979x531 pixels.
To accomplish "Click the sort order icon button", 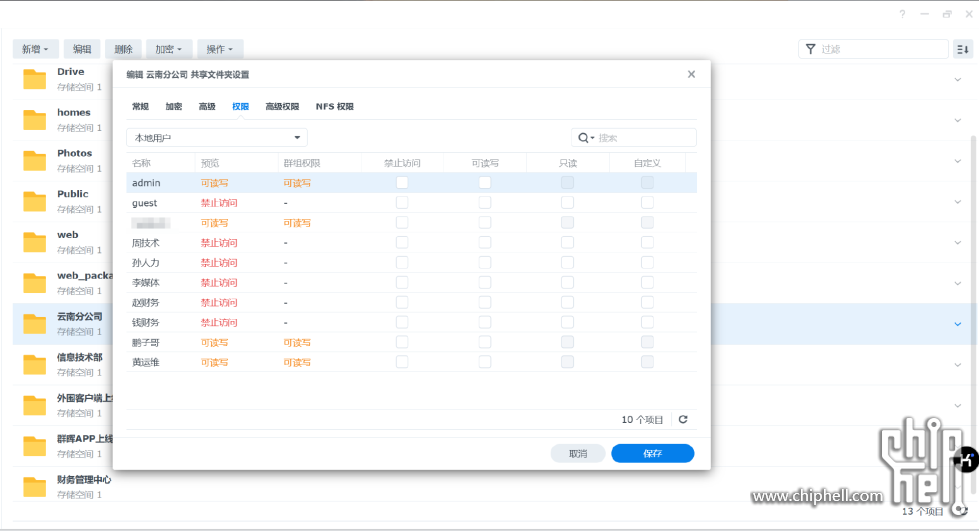I will click(x=963, y=49).
